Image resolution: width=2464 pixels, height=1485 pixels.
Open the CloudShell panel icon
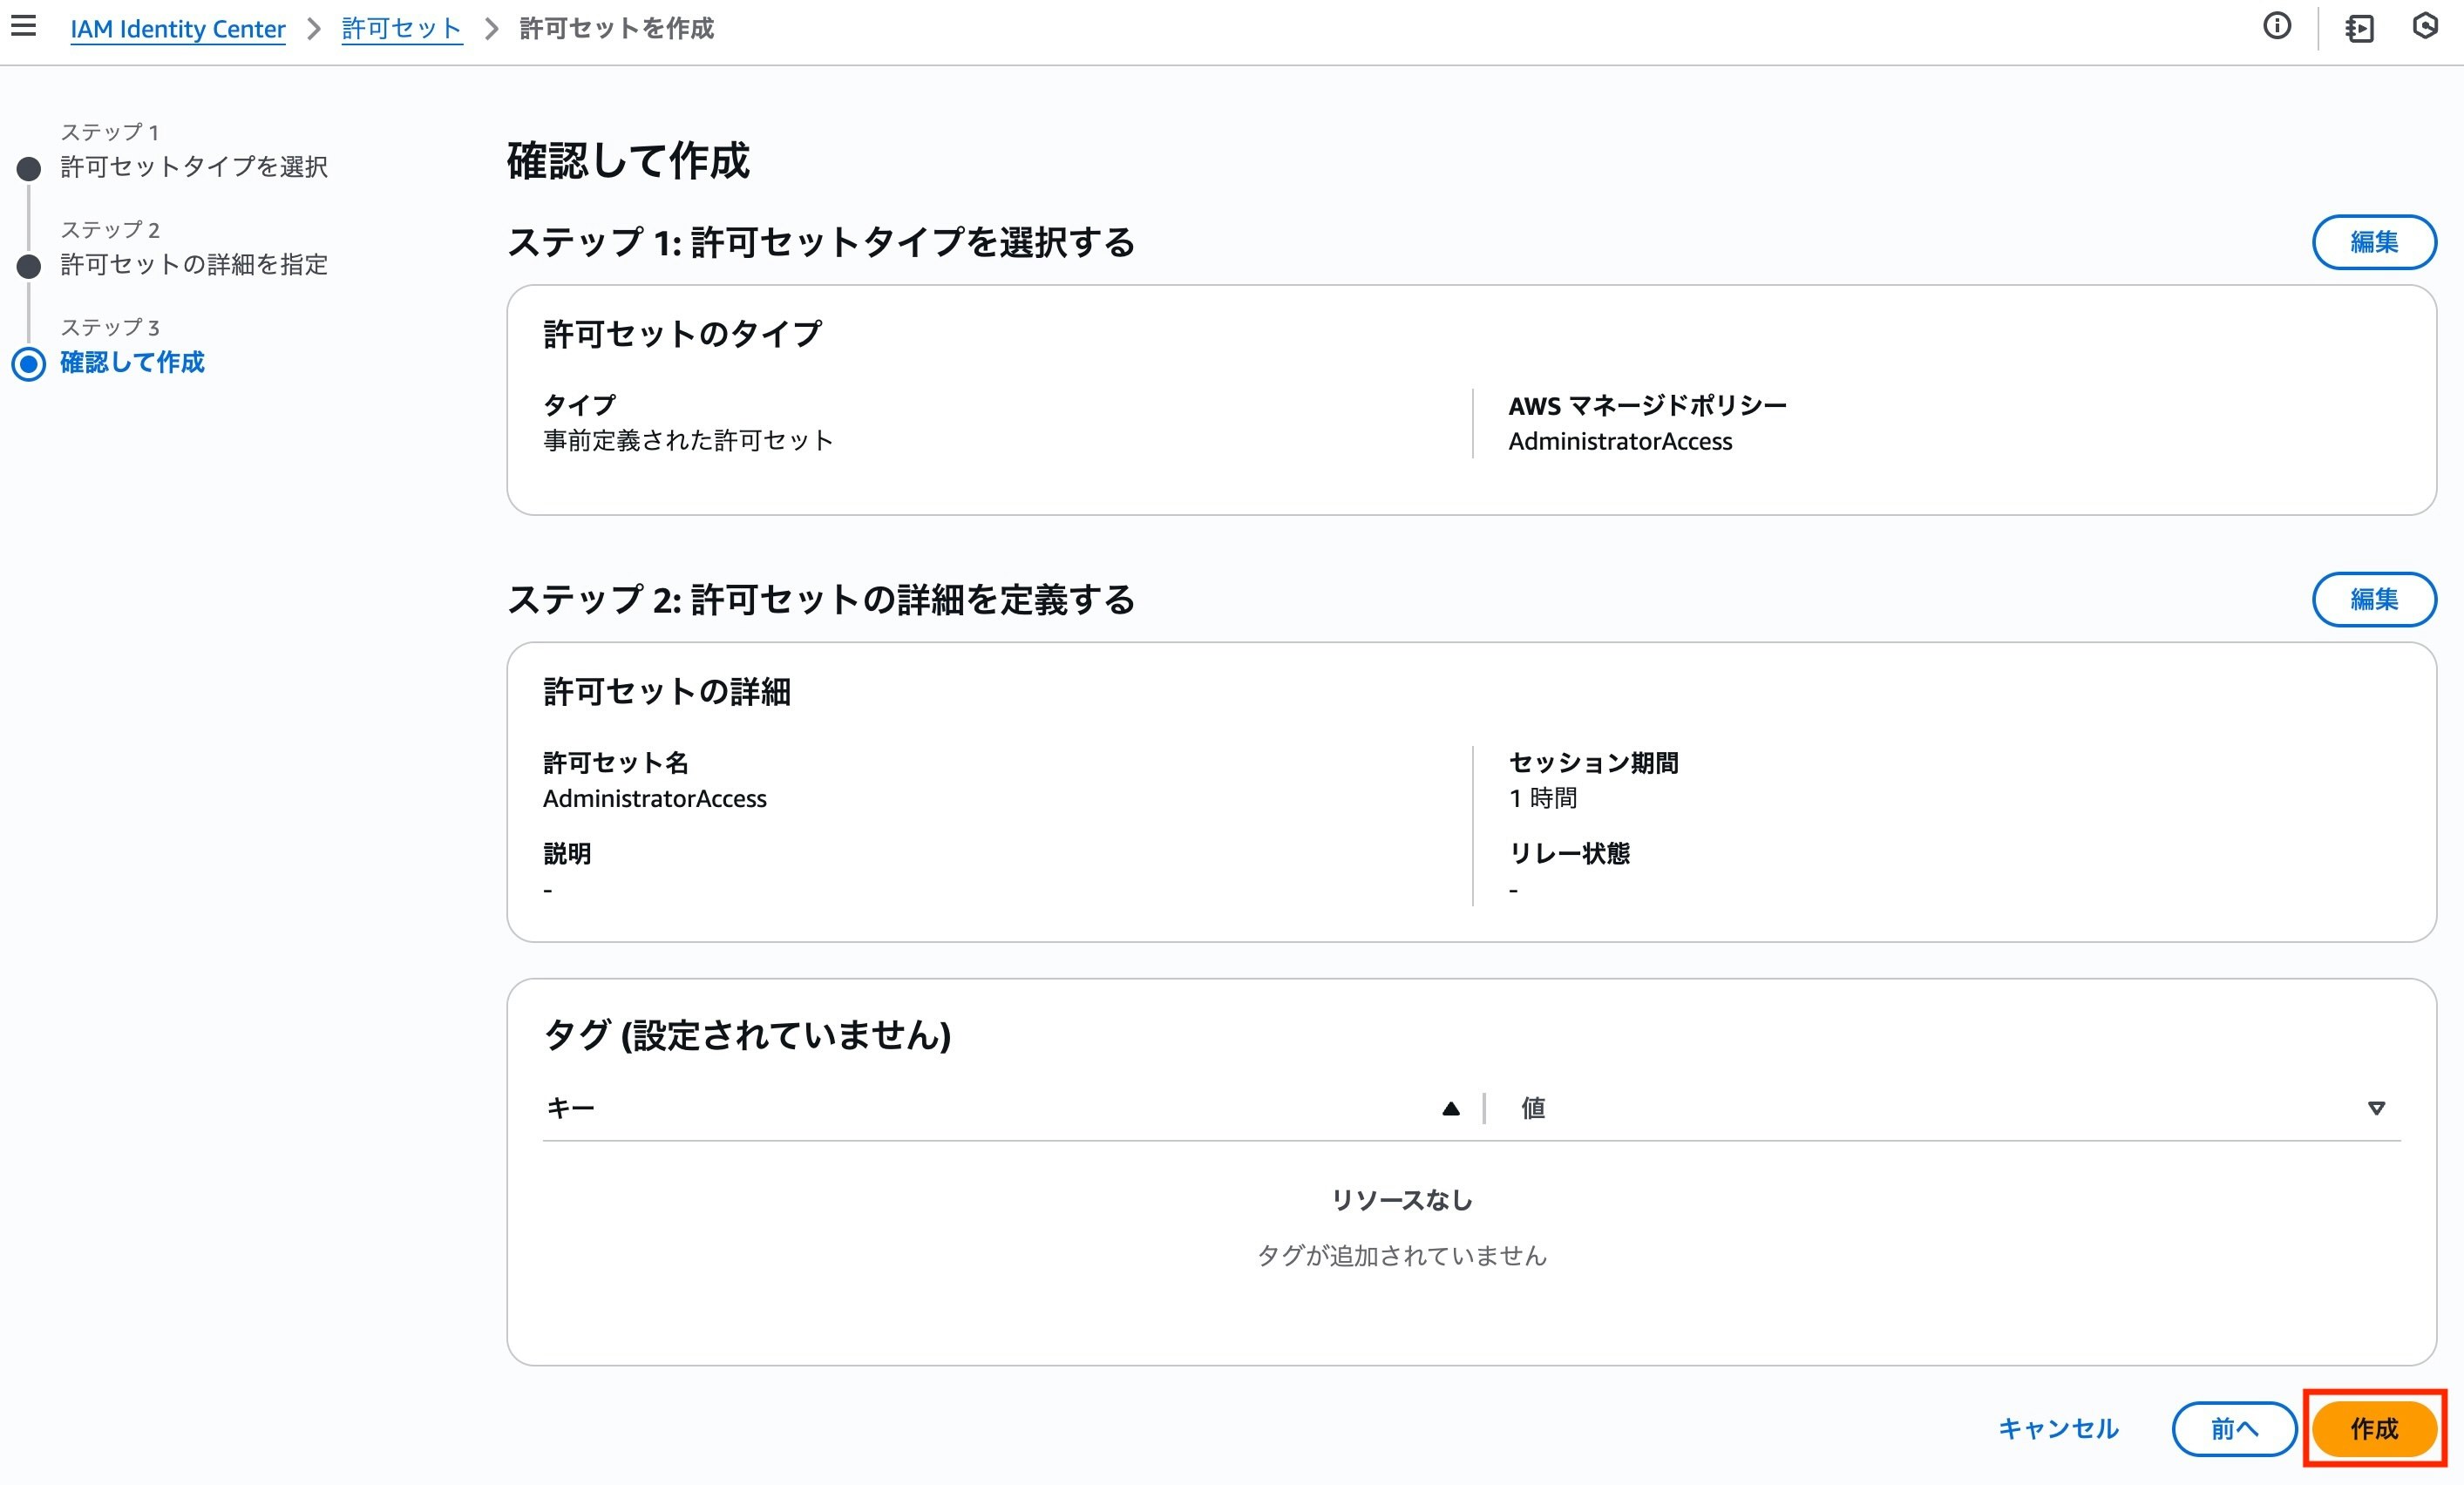pos(2360,28)
